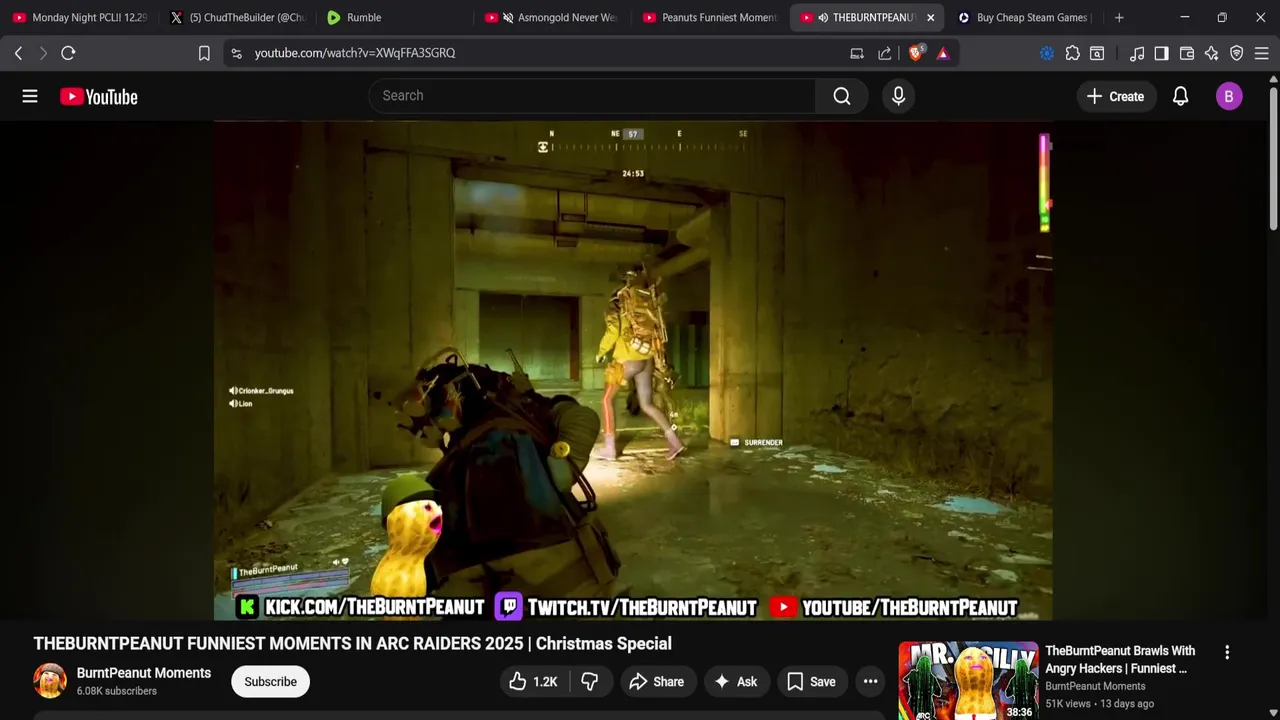Open BurntPeanut Moments channel avatar
Image resolution: width=1280 pixels, height=720 pixels.
click(x=50, y=681)
